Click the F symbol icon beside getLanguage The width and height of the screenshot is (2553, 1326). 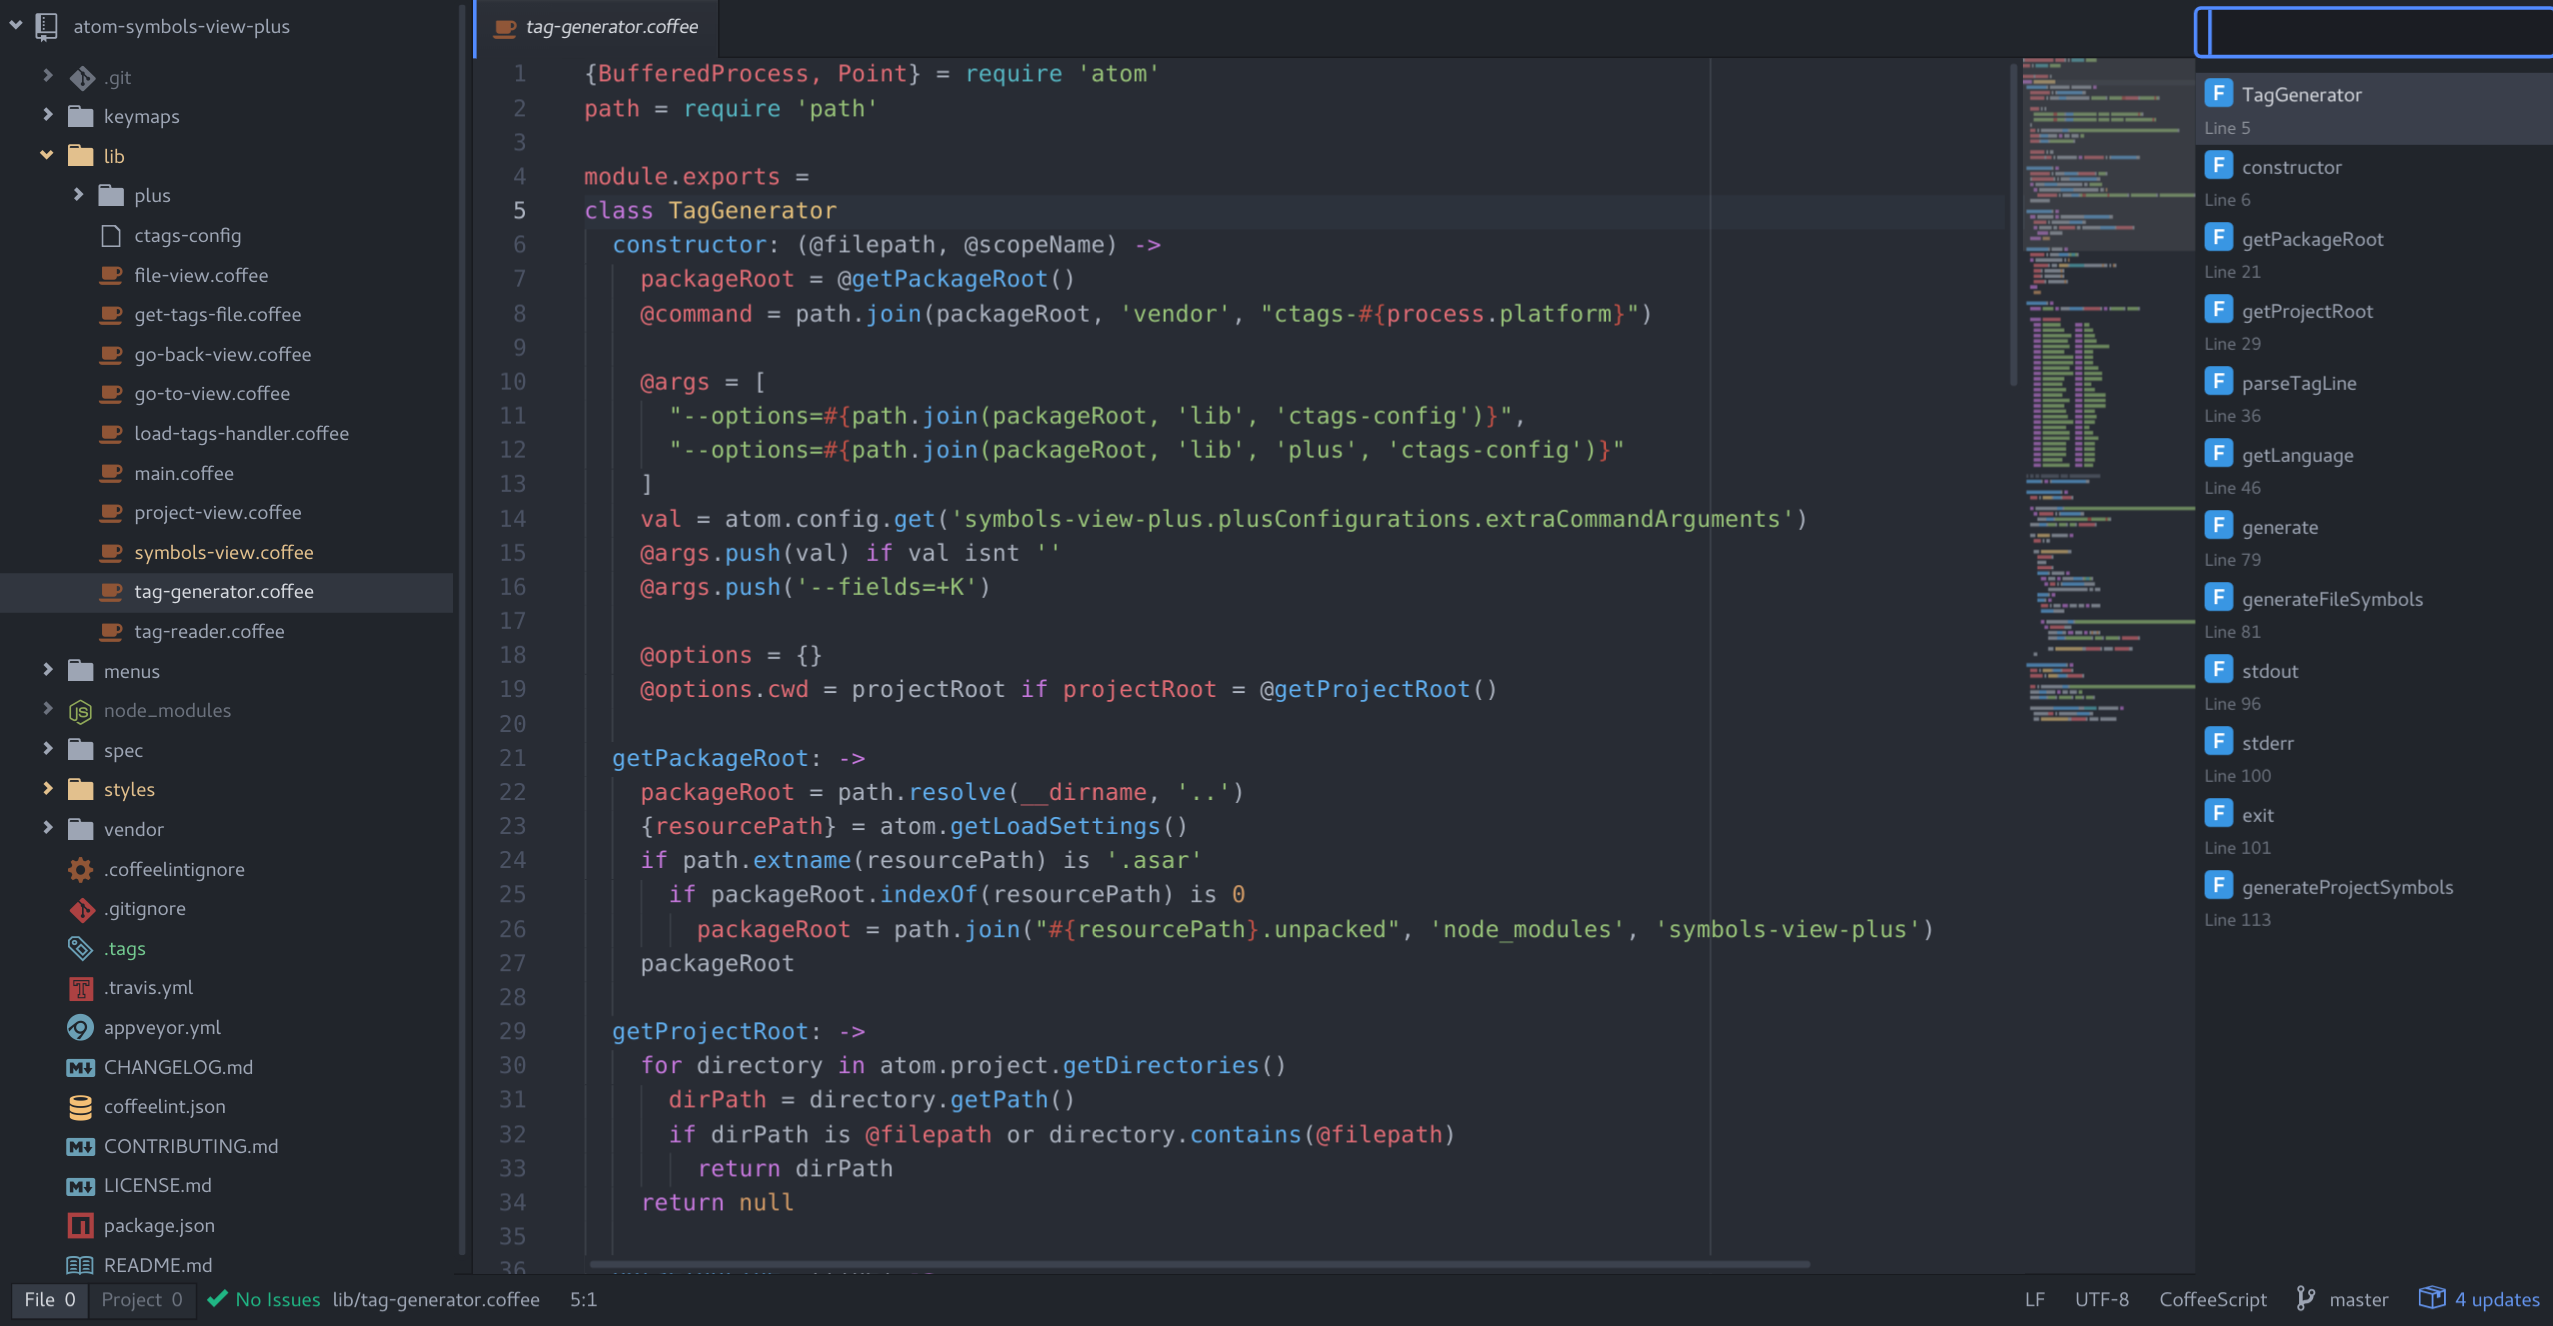pos(2218,454)
